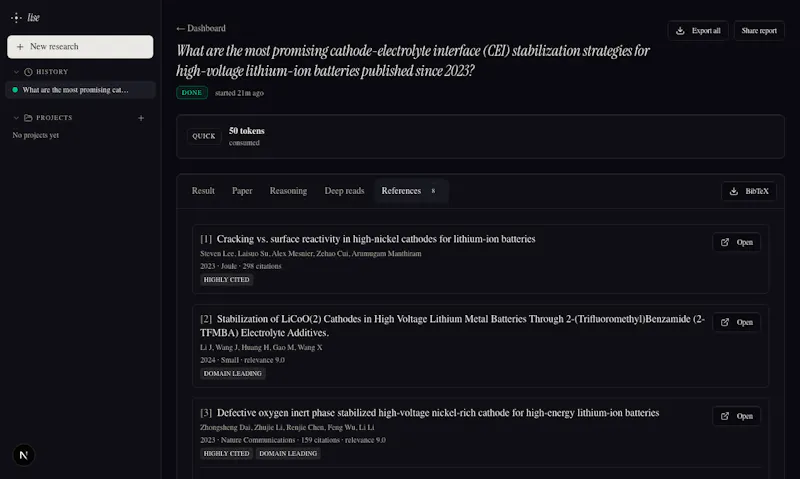Download BibTeX file
This screenshot has height=479, width=800.
[x=748, y=191]
